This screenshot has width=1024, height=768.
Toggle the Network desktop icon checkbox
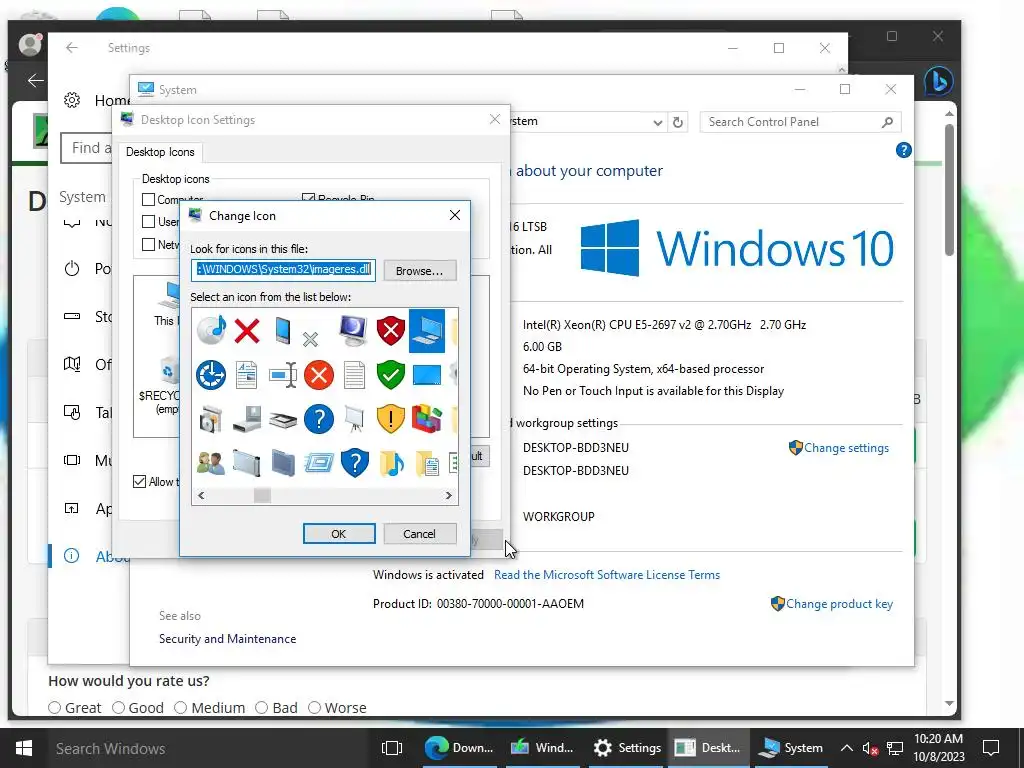point(148,244)
